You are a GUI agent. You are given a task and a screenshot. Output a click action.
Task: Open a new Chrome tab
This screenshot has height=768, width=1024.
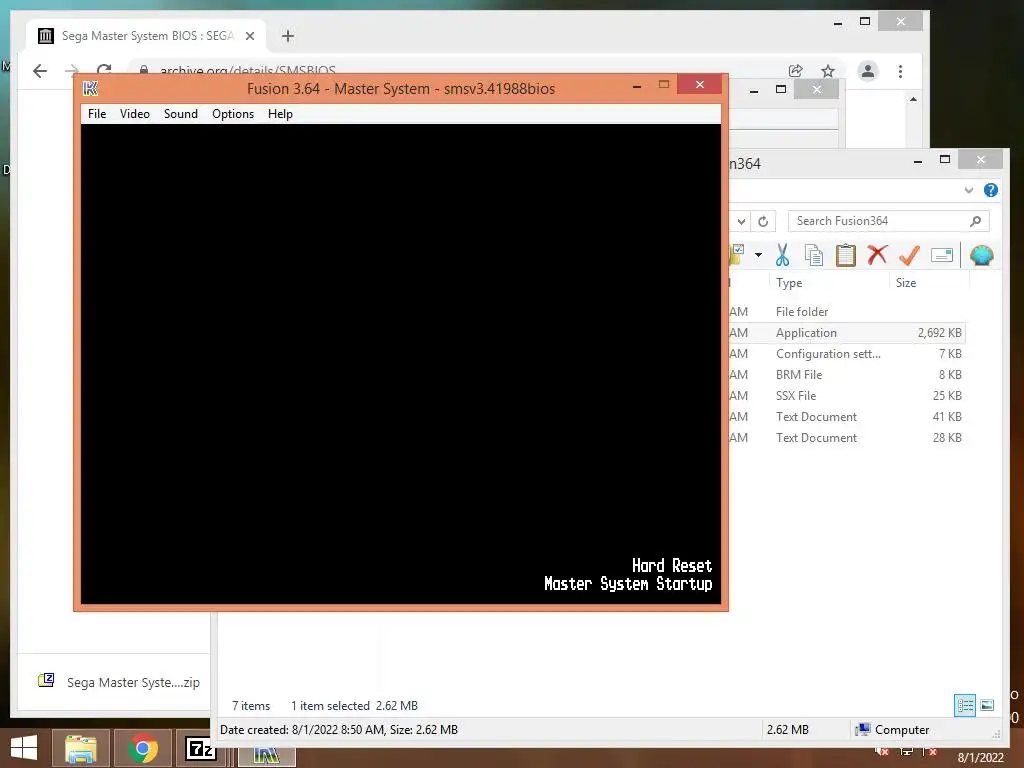[287, 36]
